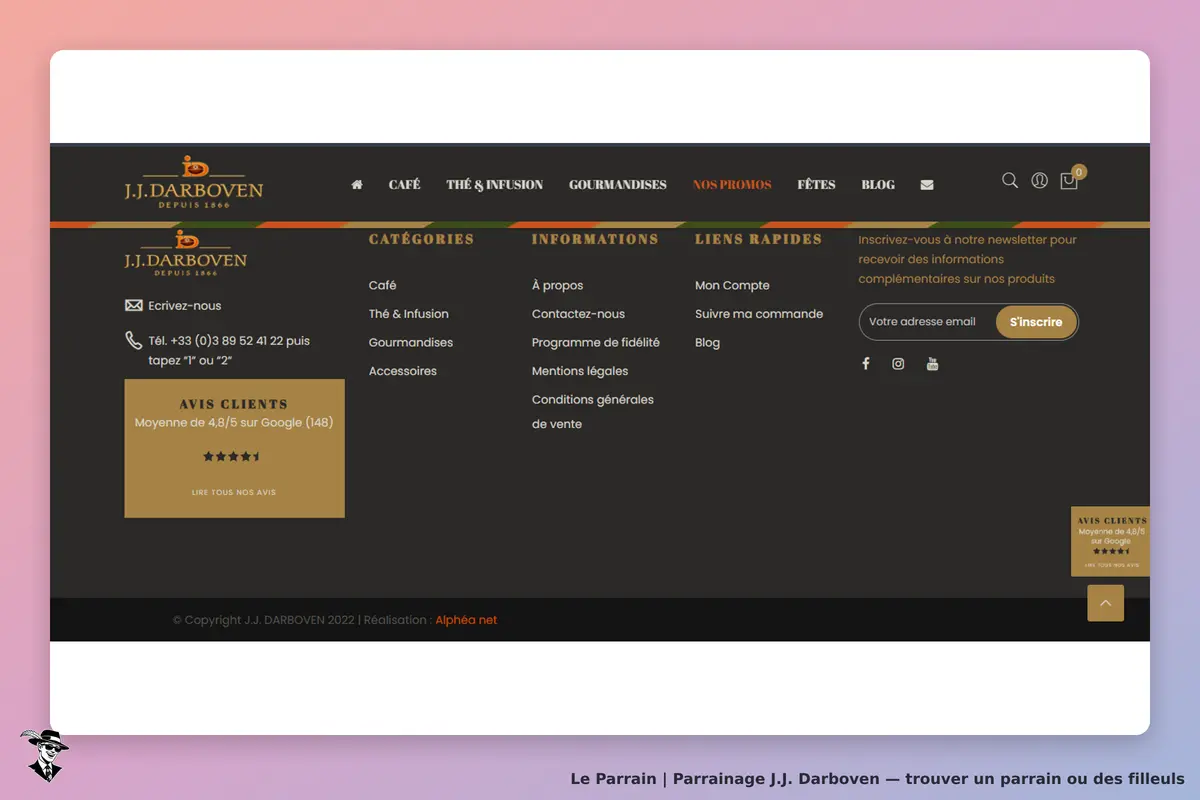Screen dimensions: 1200x800
Task: Click the CATÉGORIES column heading
Action: [x=421, y=239]
